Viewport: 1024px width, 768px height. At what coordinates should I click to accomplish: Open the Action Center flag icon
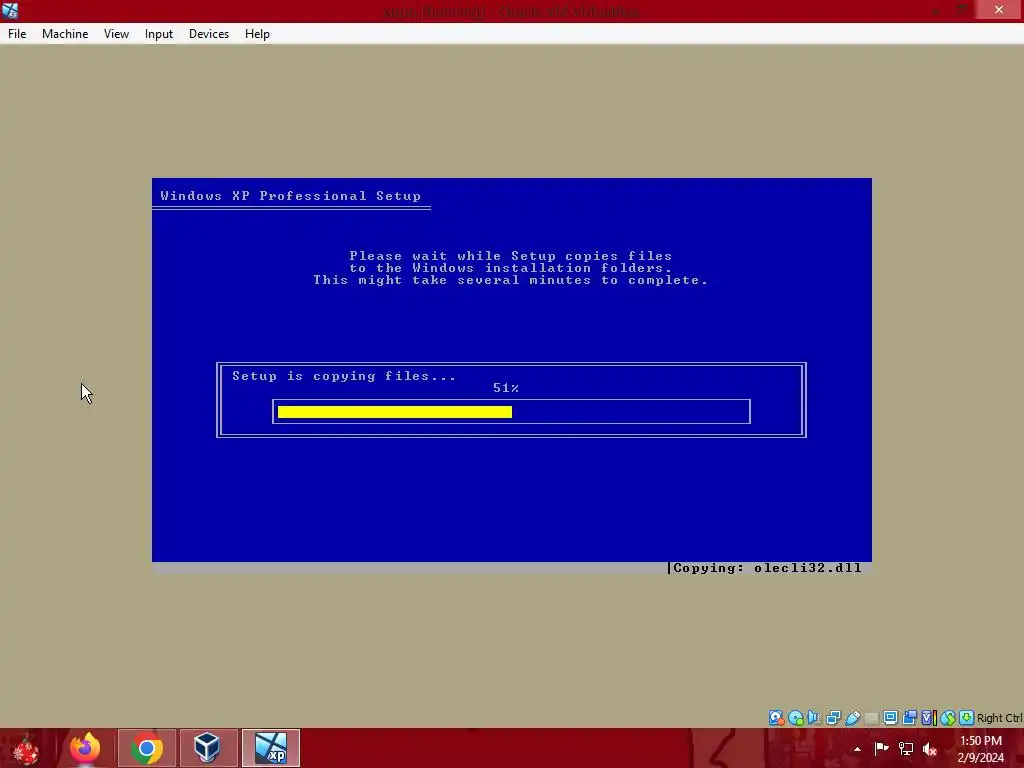(881, 748)
